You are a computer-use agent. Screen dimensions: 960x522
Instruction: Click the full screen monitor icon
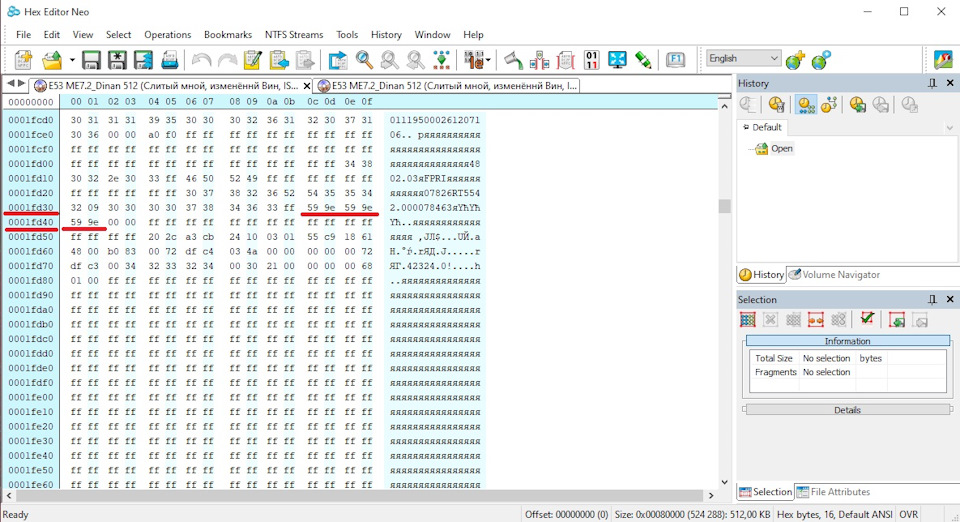pos(617,60)
